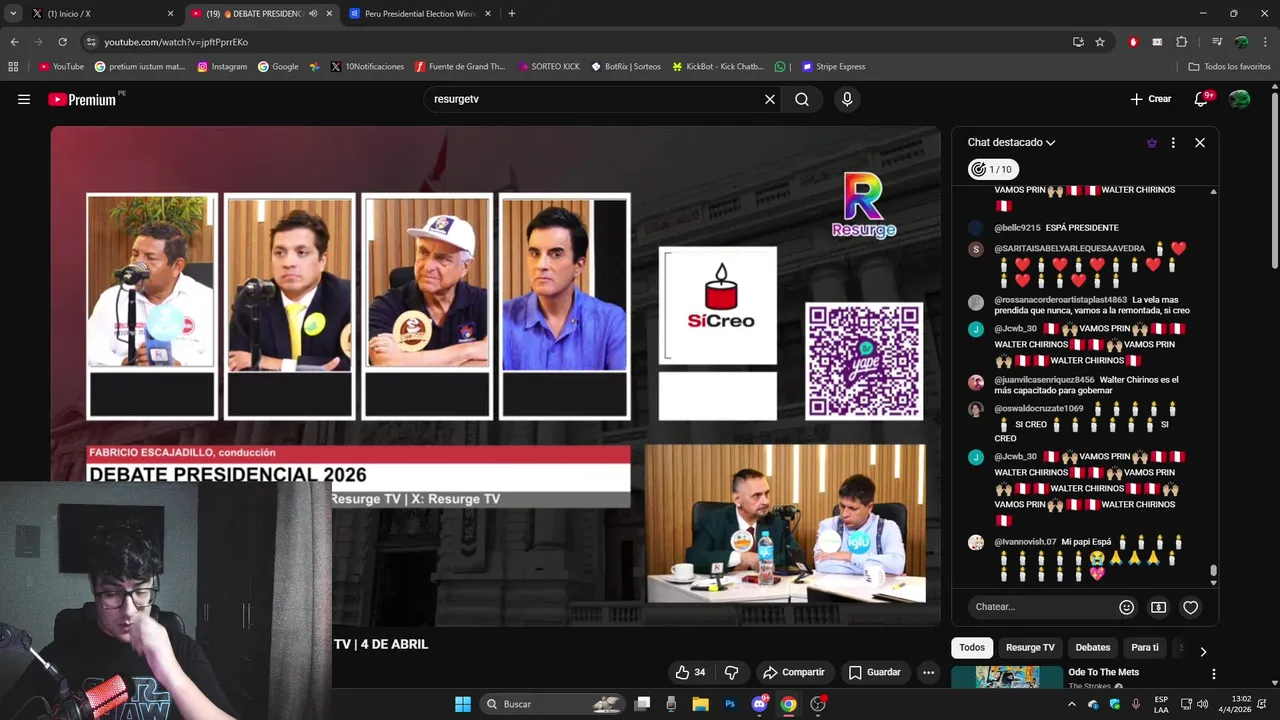Click the browser address bar URL
This screenshot has width=1280, height=720.
coord(176,42)
